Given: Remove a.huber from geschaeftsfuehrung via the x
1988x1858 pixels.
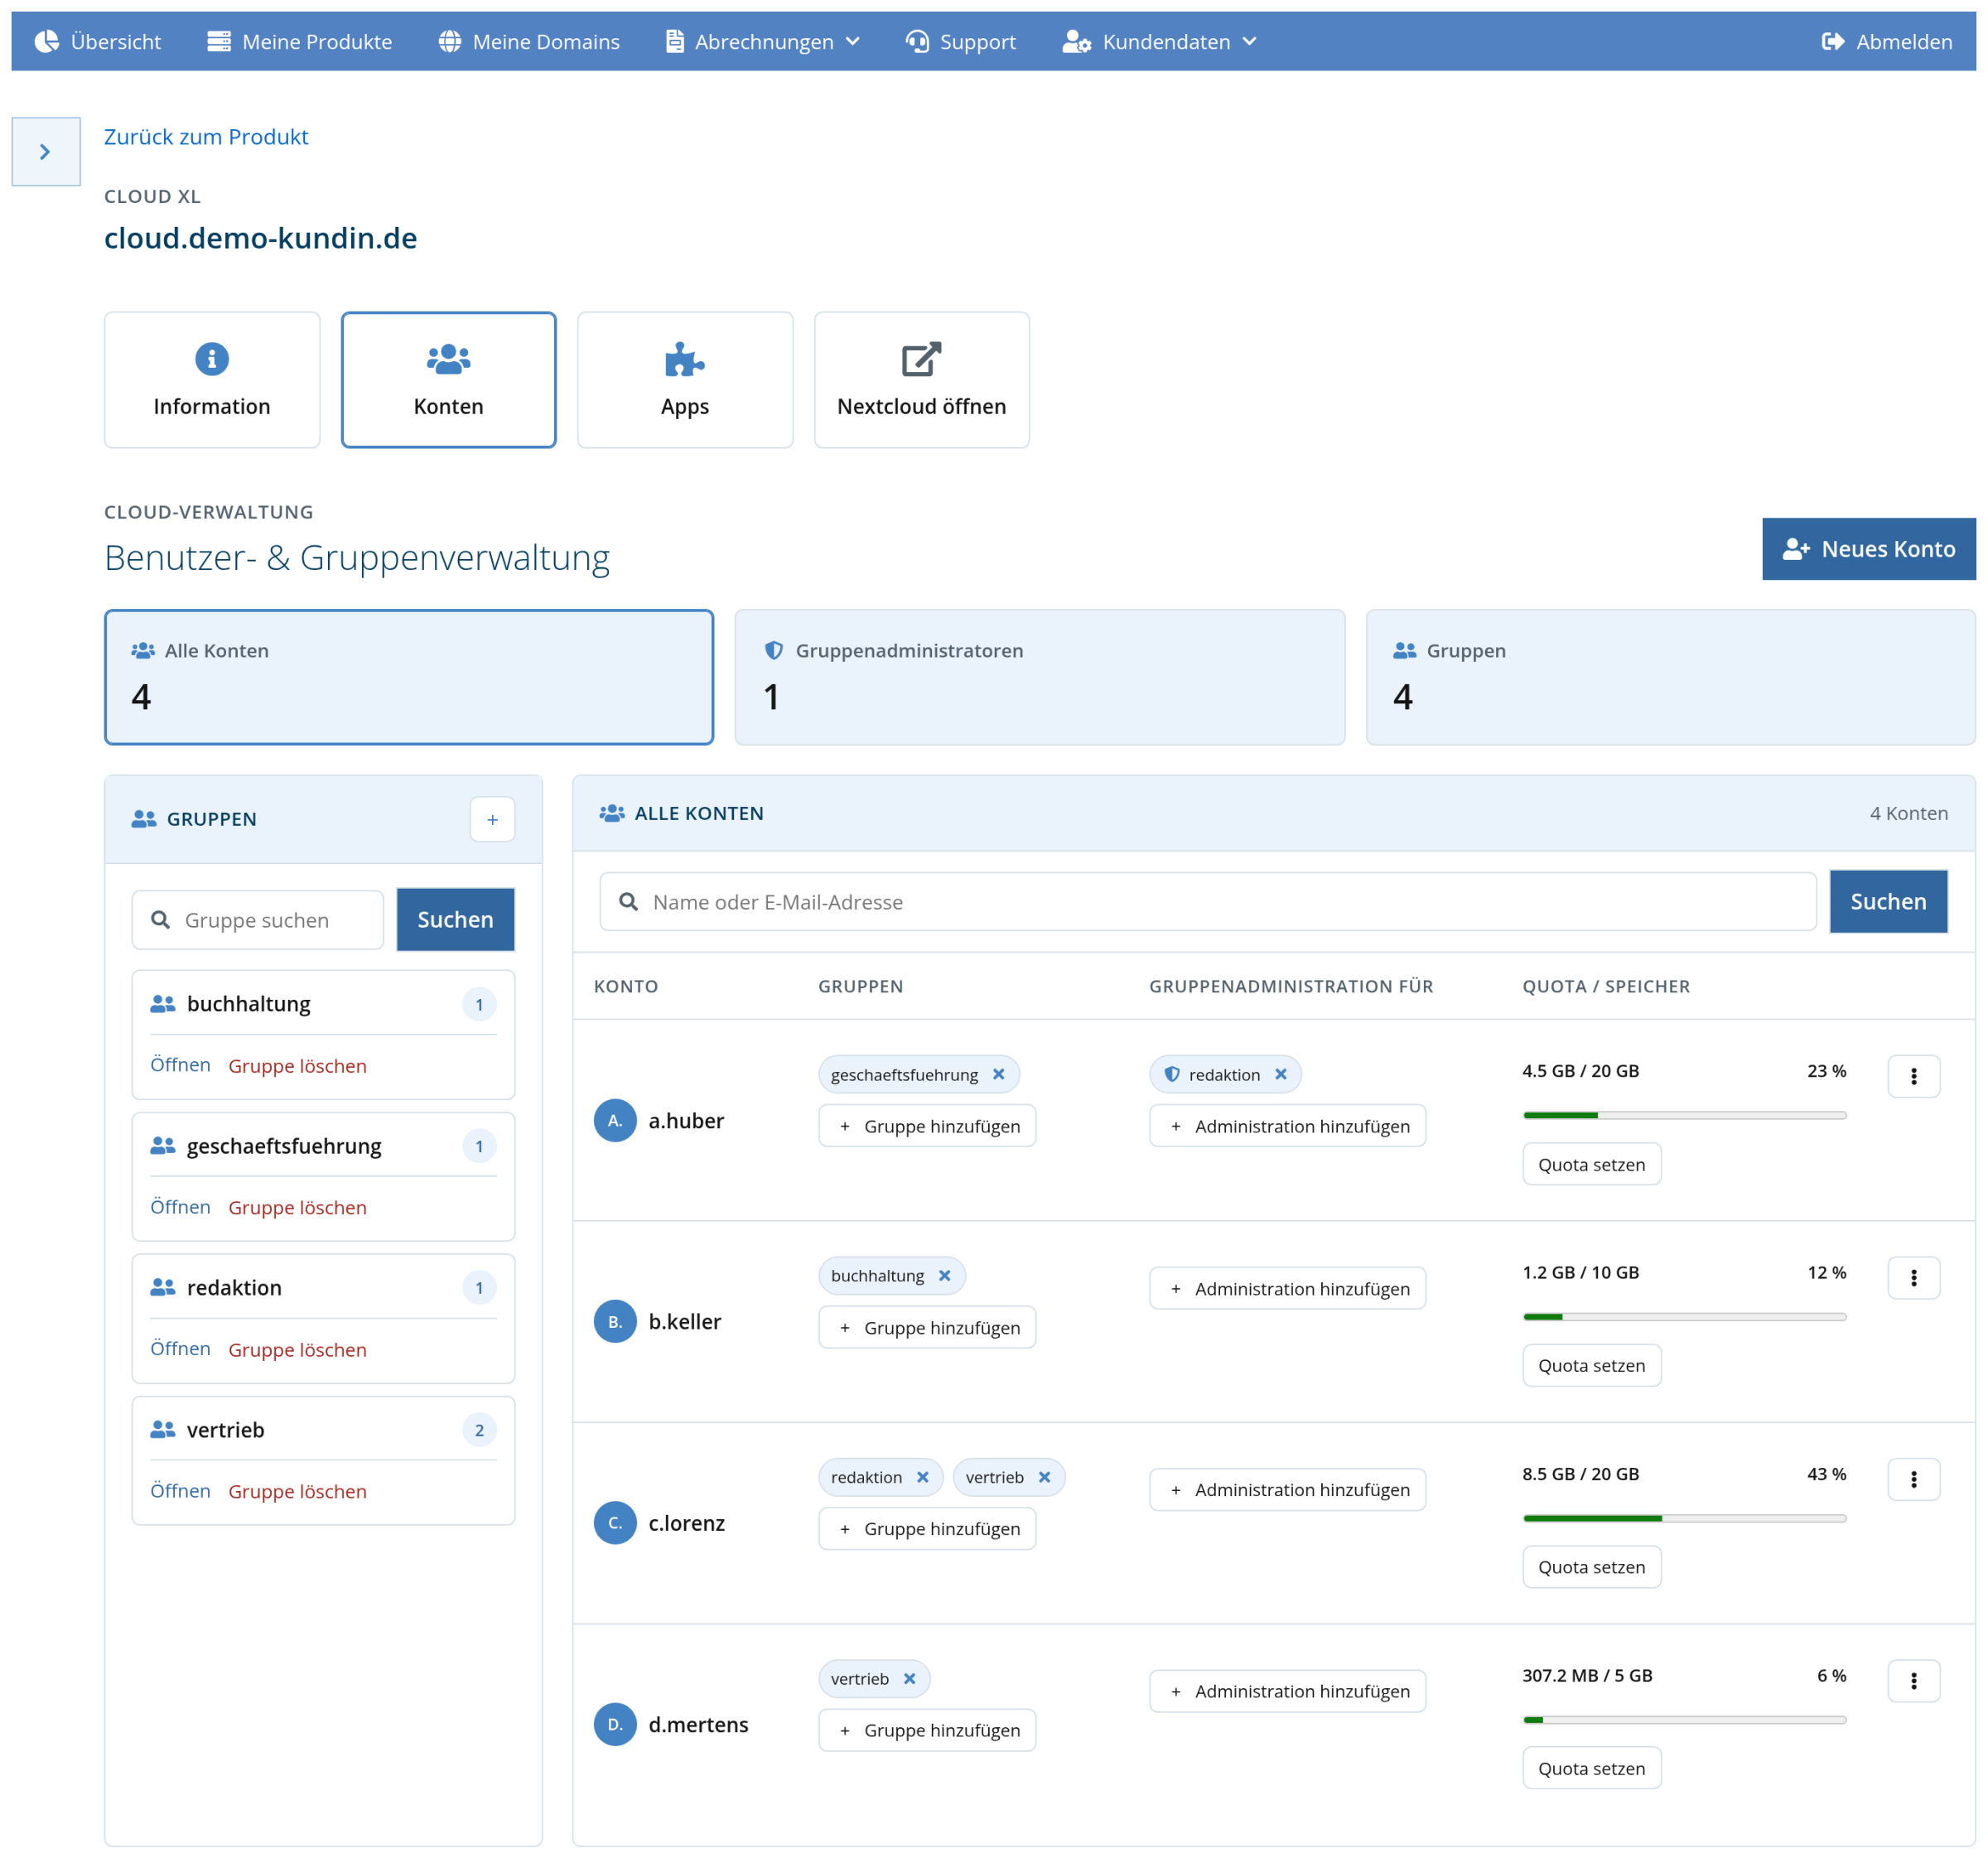Looking at the screenshot, I should (998, 1074).
